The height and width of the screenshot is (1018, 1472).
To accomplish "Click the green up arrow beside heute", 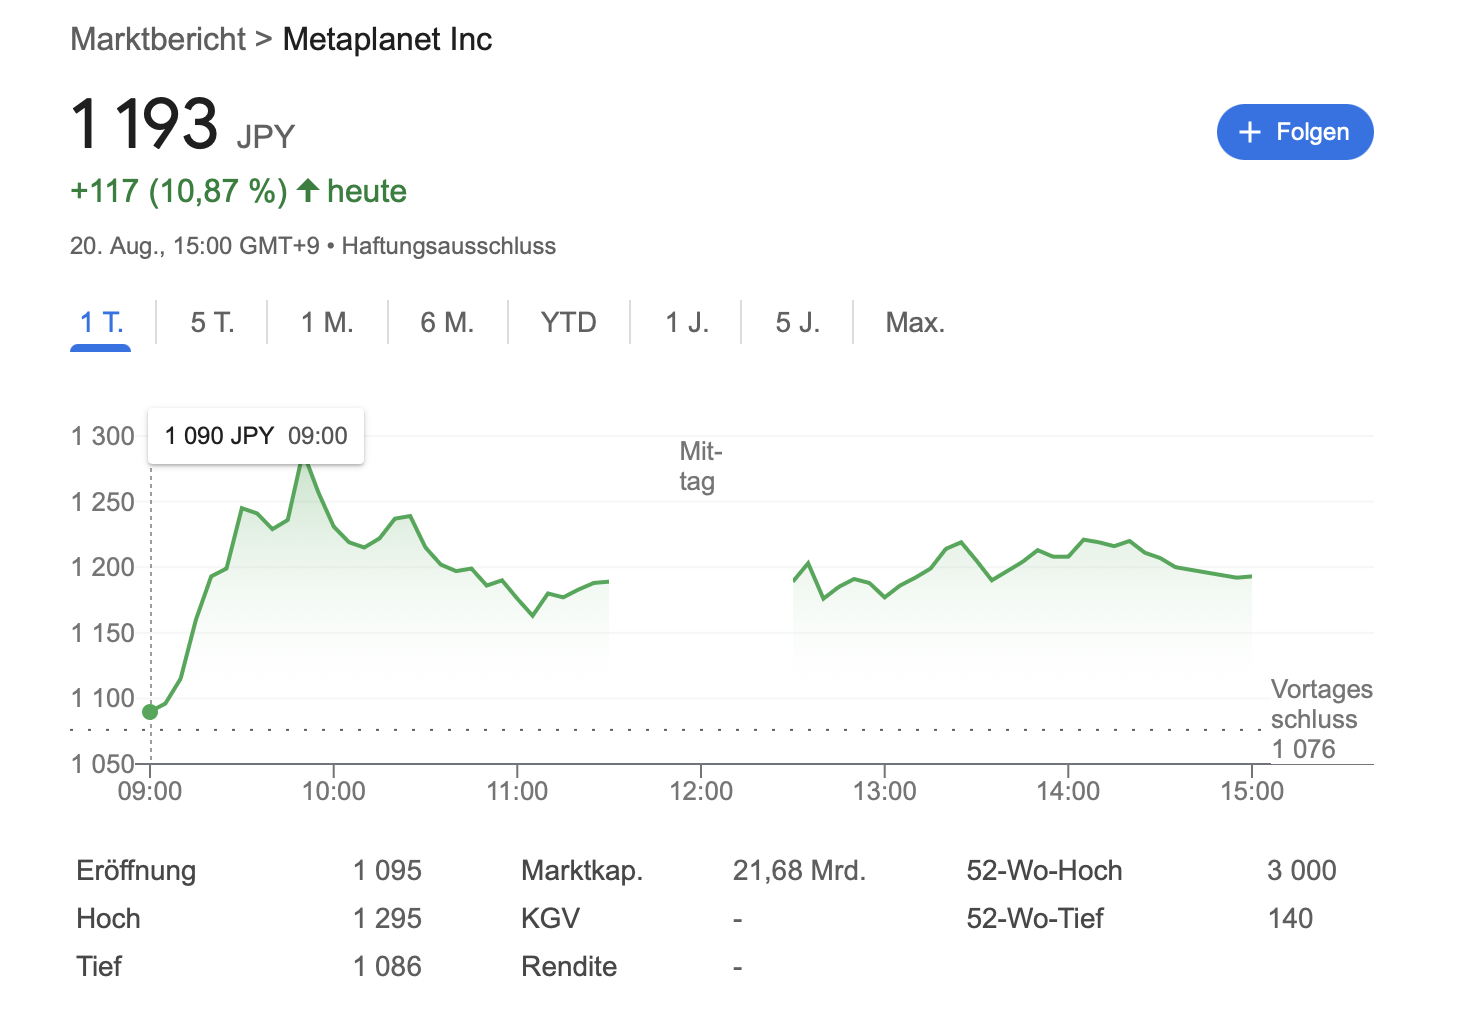I will tap(308, 190).
